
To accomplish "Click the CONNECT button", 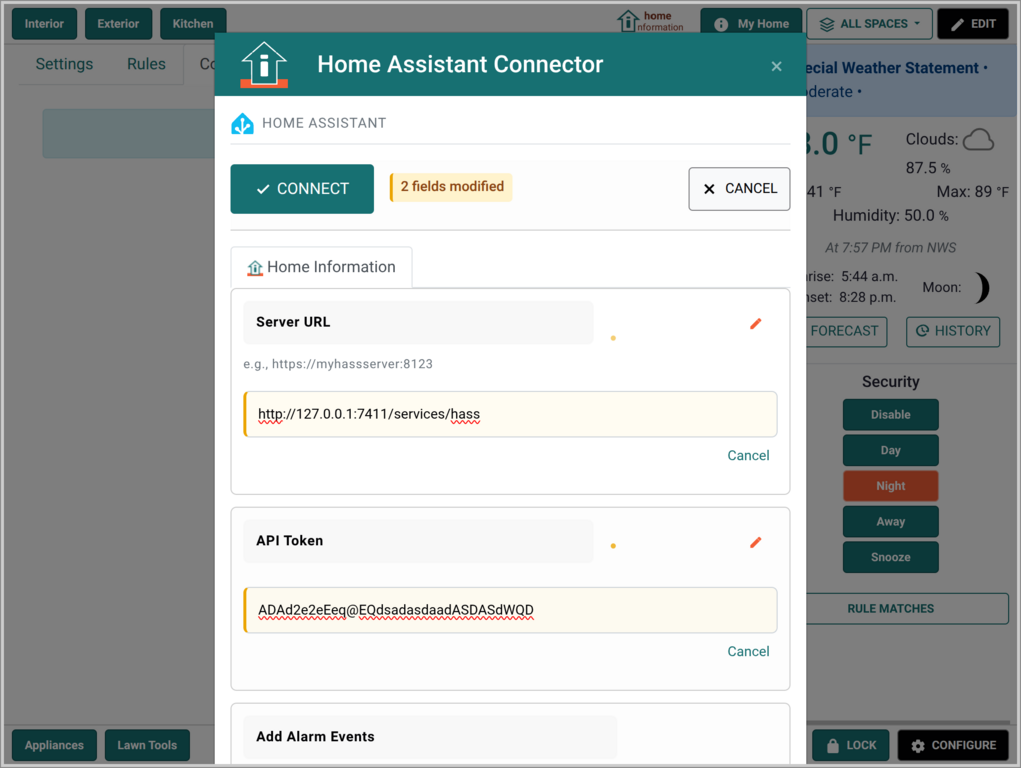I will 302,189.
